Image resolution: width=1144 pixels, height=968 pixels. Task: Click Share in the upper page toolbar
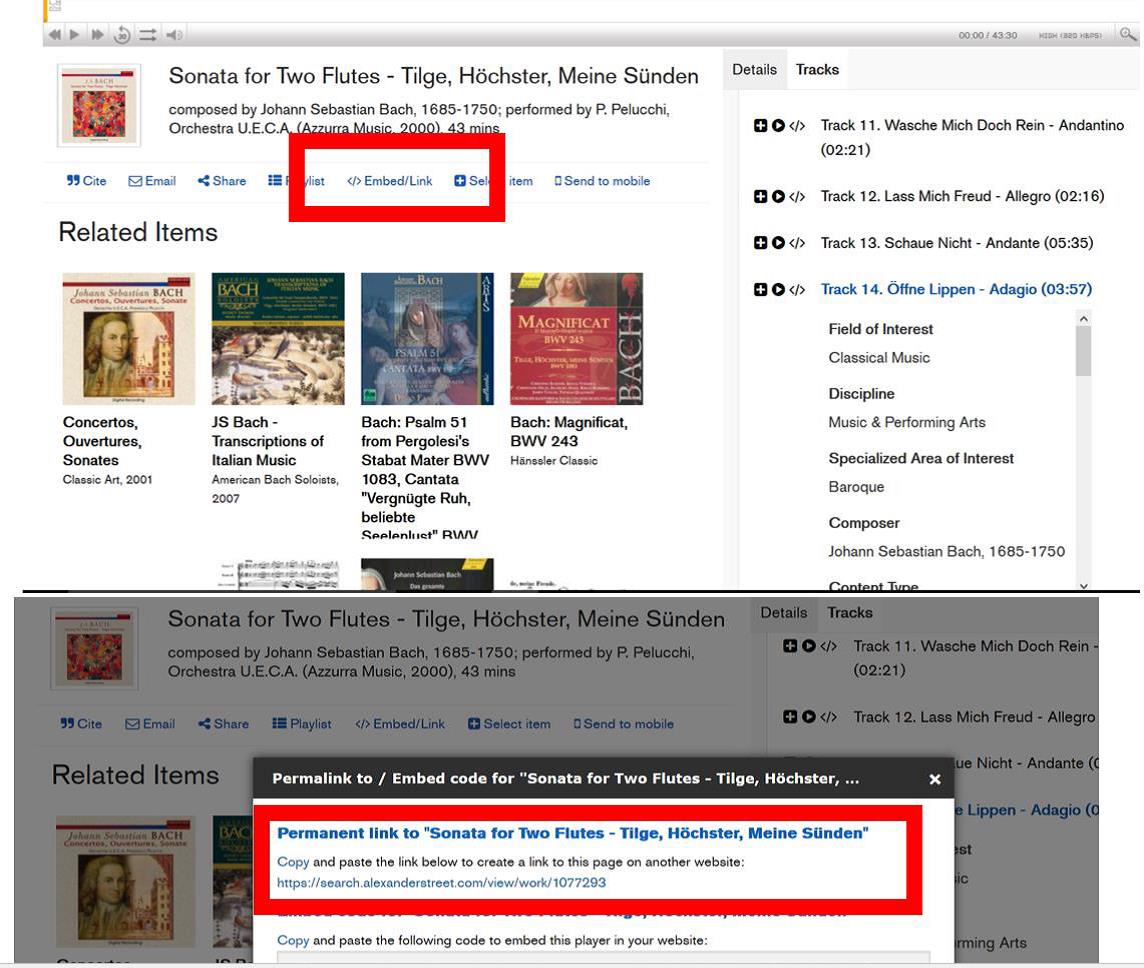tap(222, 181)
